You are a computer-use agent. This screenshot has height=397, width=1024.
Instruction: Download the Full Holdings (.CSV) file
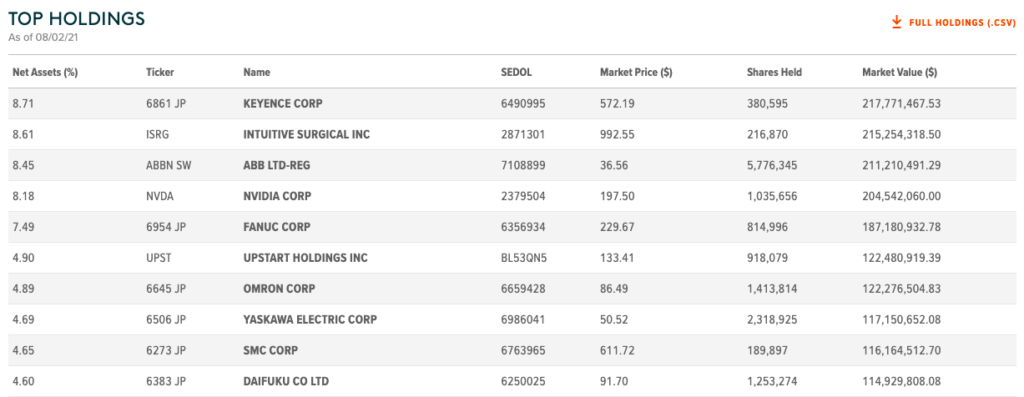click(x=953, y=23)
